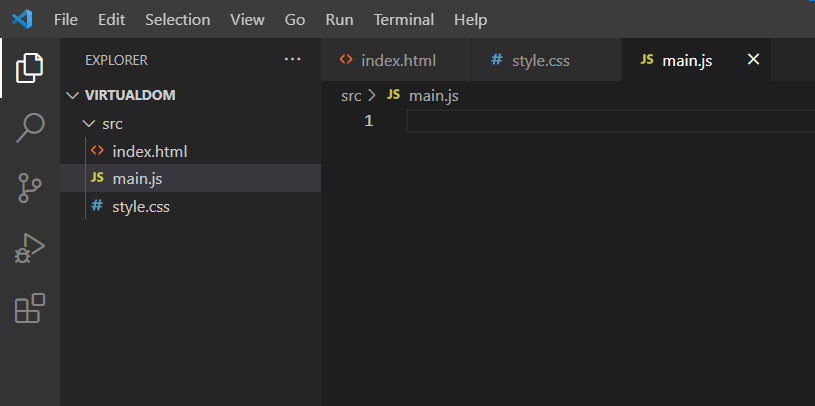Open index.html from the file tree
Image resolution: width=815 pixels, height=406 pixels.
click(190, 151)
